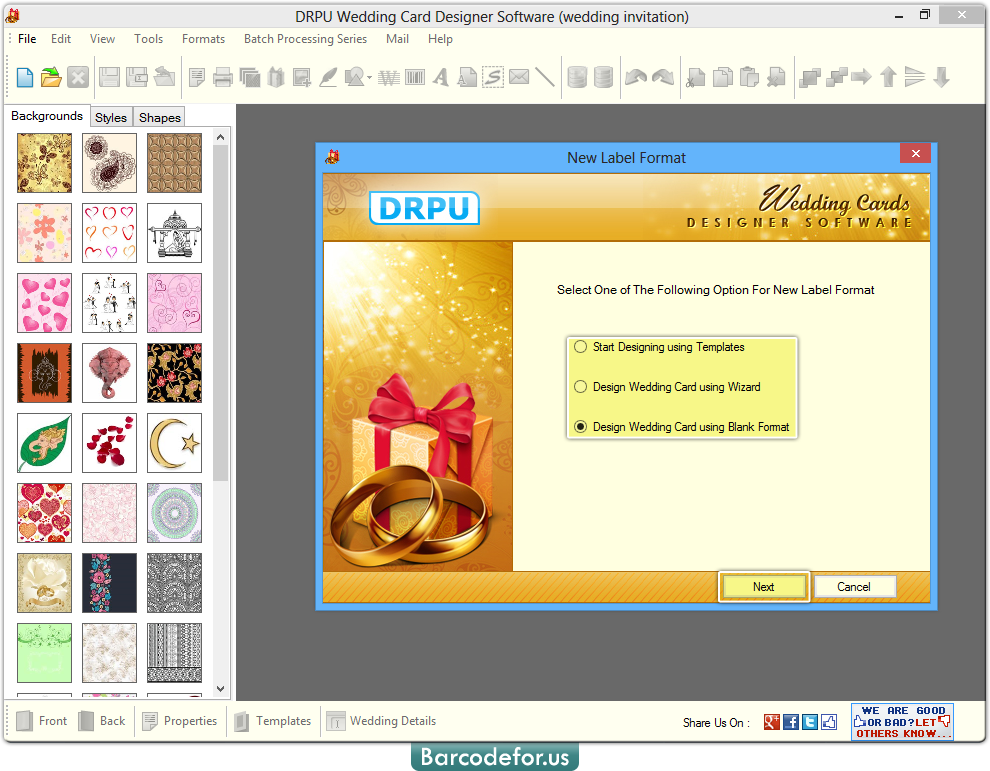Print the wedding card
The image size is (990, 771).
(223, 77)
